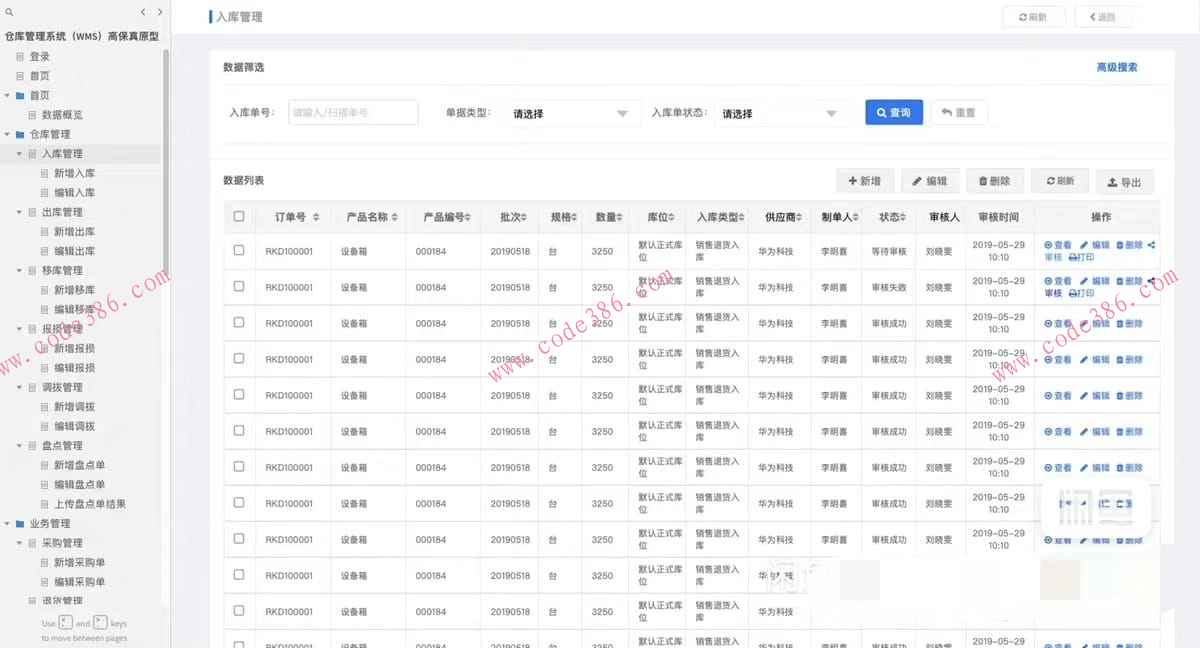Click the share icon in the first row operations
The height and width of the screenshot is (648, 1200).
[x=1151, y=245]
